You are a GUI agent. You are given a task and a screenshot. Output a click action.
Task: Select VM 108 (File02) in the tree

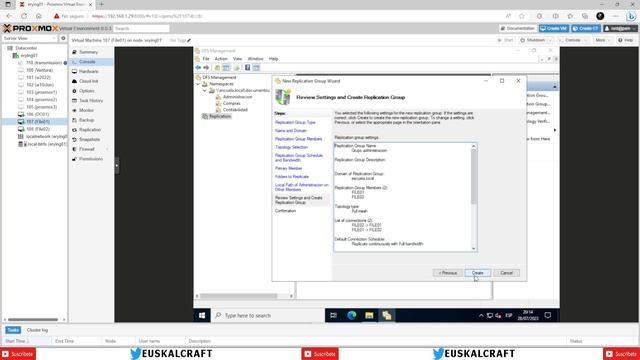pos(38,129)
